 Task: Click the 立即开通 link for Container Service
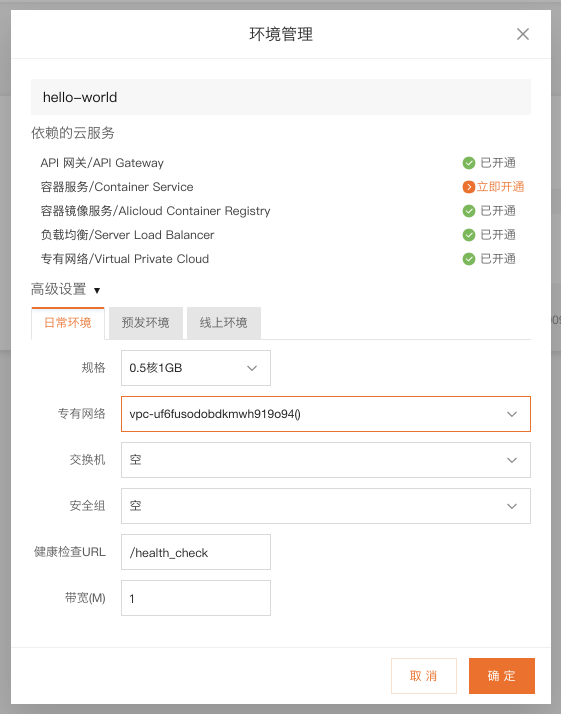[x=500, y=187]
